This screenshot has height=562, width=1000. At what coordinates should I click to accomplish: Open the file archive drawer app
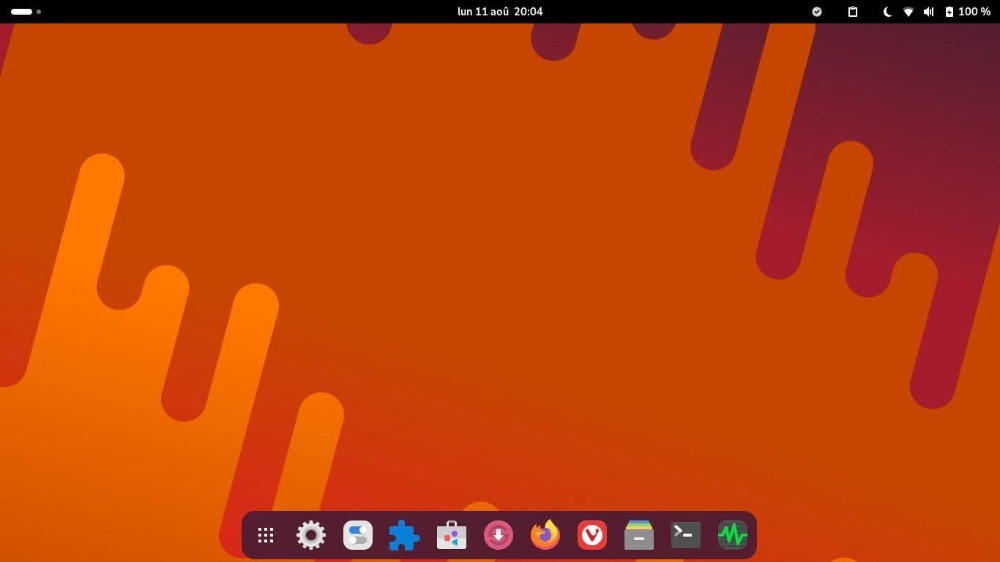pos(639,535)
